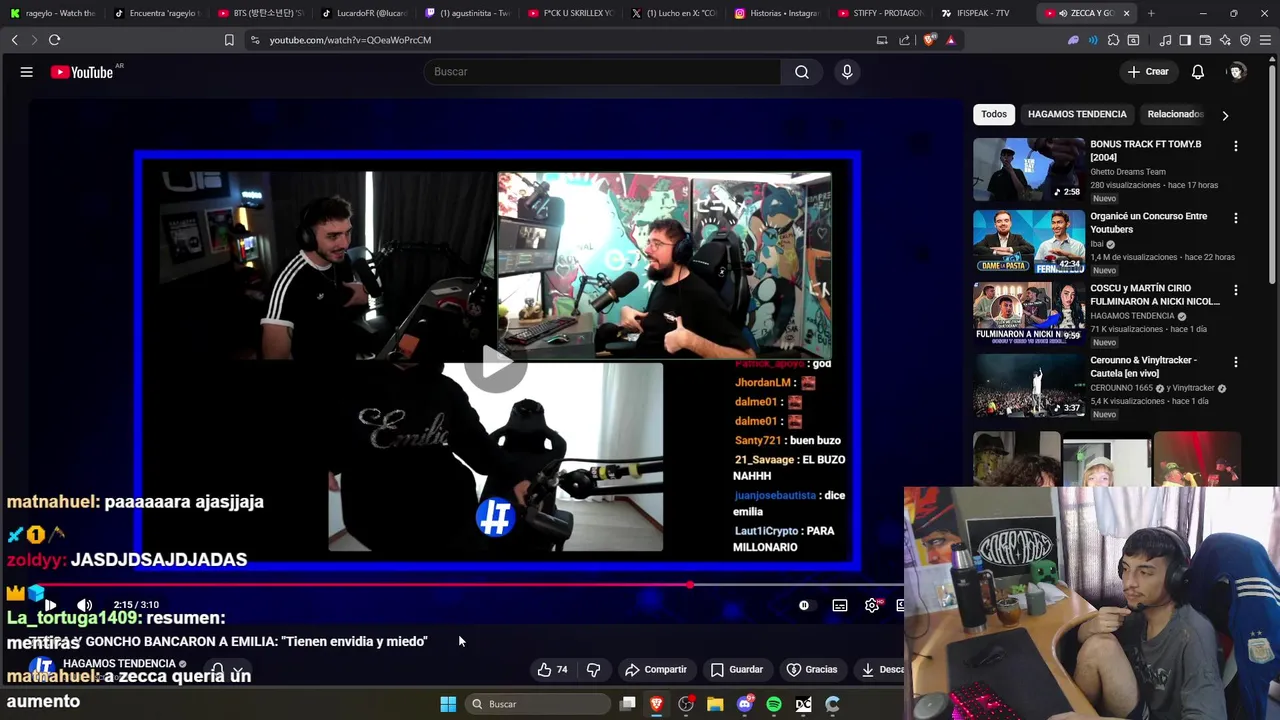Screen dimensions: 1280x720
Task: Open the YouTube guide hamburger menu
Action: click(x=27, y=72)
